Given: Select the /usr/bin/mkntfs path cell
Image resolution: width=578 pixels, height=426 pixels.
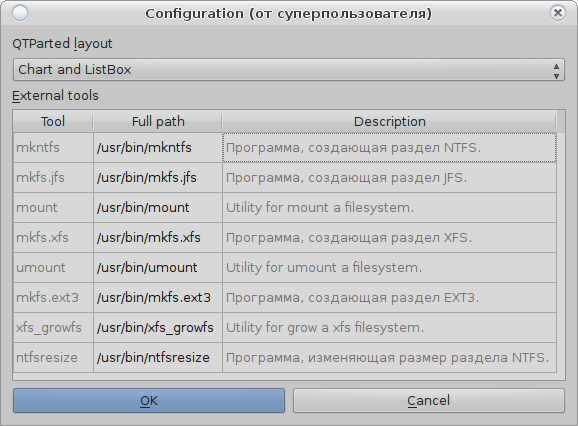Looking at the screenshot, I should click(x=158, y=148).
